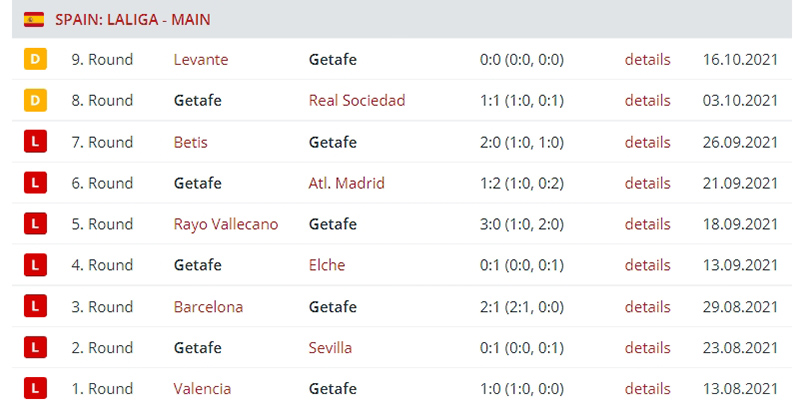View details of Getafe vs Real Sociedad

(x=647, y=100)
